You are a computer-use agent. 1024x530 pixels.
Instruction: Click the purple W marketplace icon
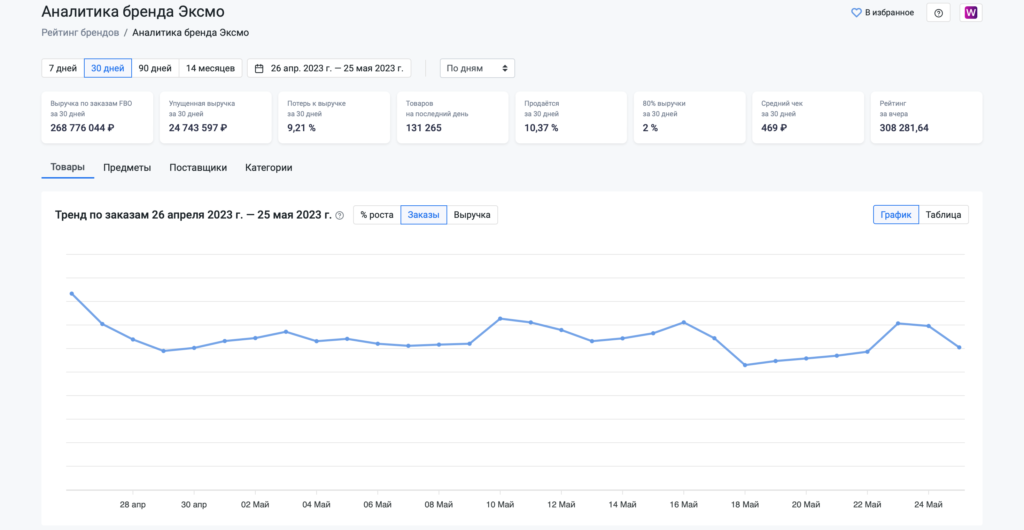click(970, 13)
